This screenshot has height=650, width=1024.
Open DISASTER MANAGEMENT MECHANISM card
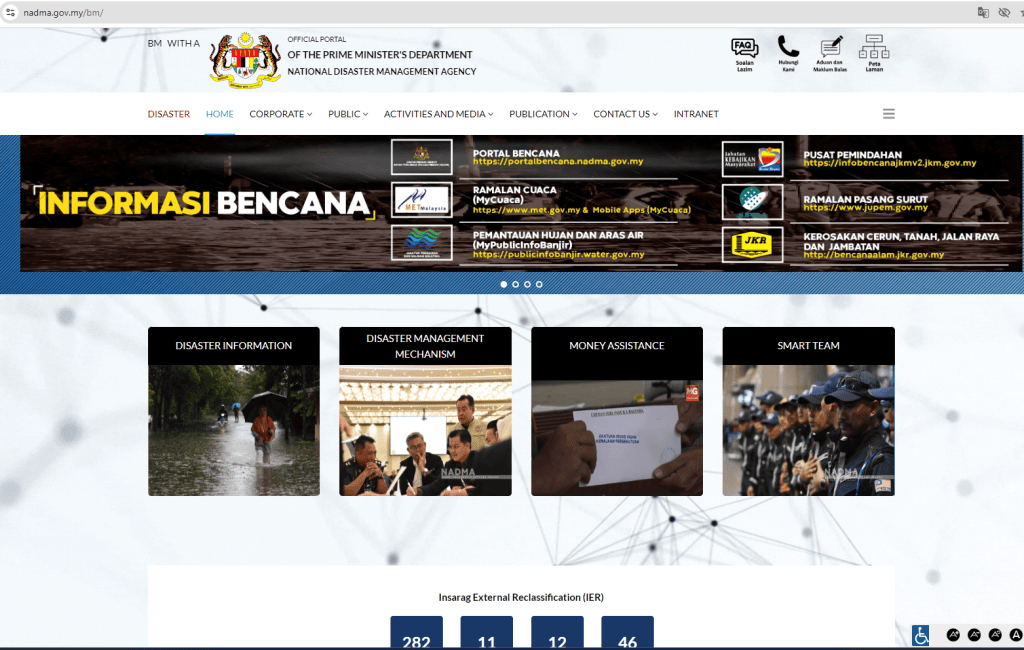(x=425, y=412)
